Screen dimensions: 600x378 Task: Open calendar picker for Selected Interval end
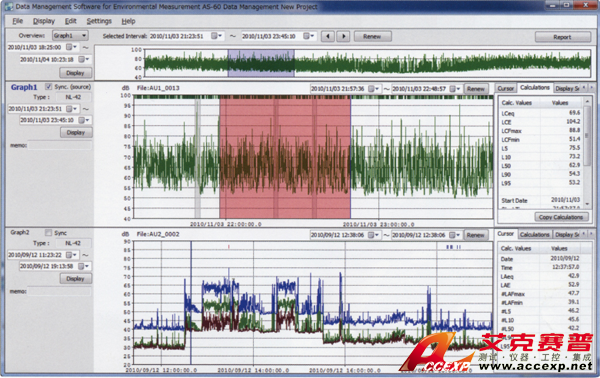point(309,36)
